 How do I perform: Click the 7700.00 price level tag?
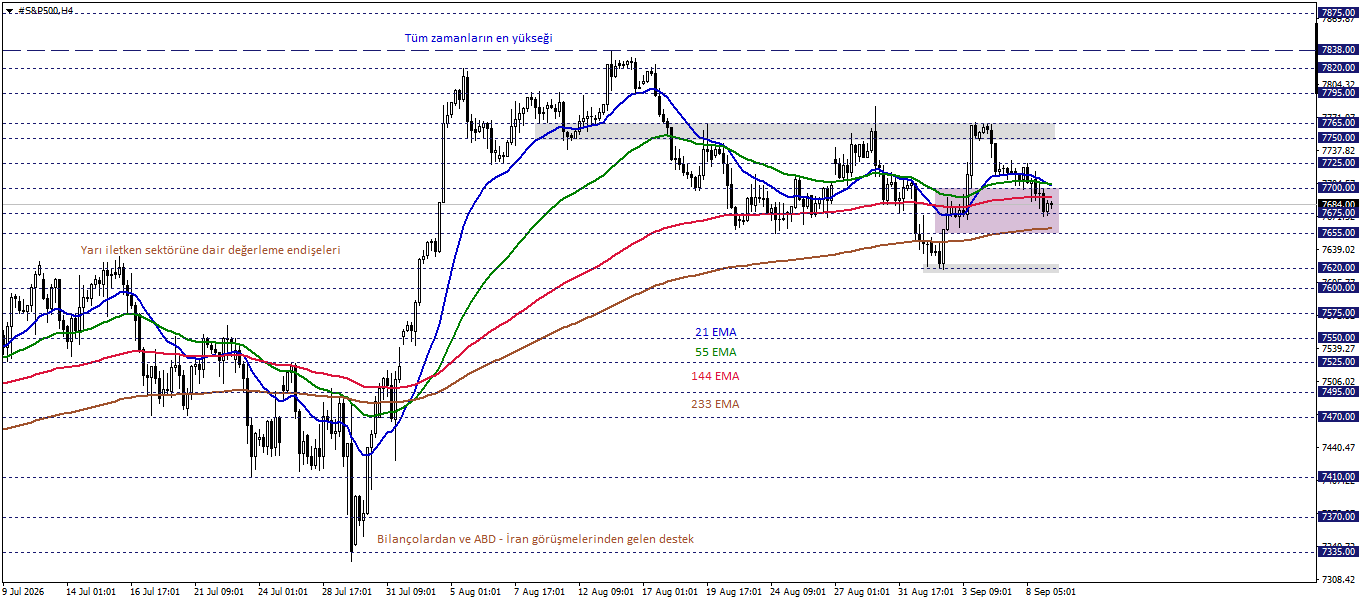pyautogui.click(x=1338, y=188)
